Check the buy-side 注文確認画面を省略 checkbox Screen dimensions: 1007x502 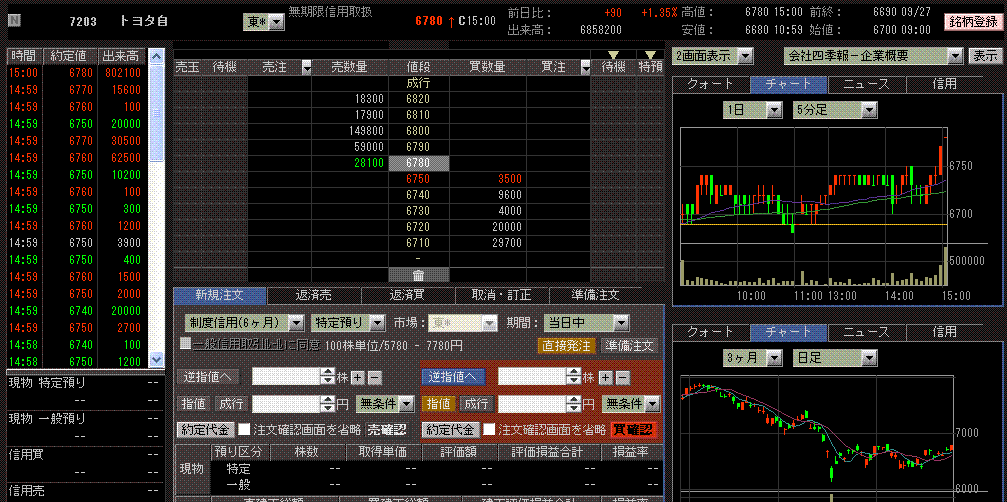point(490,429)
